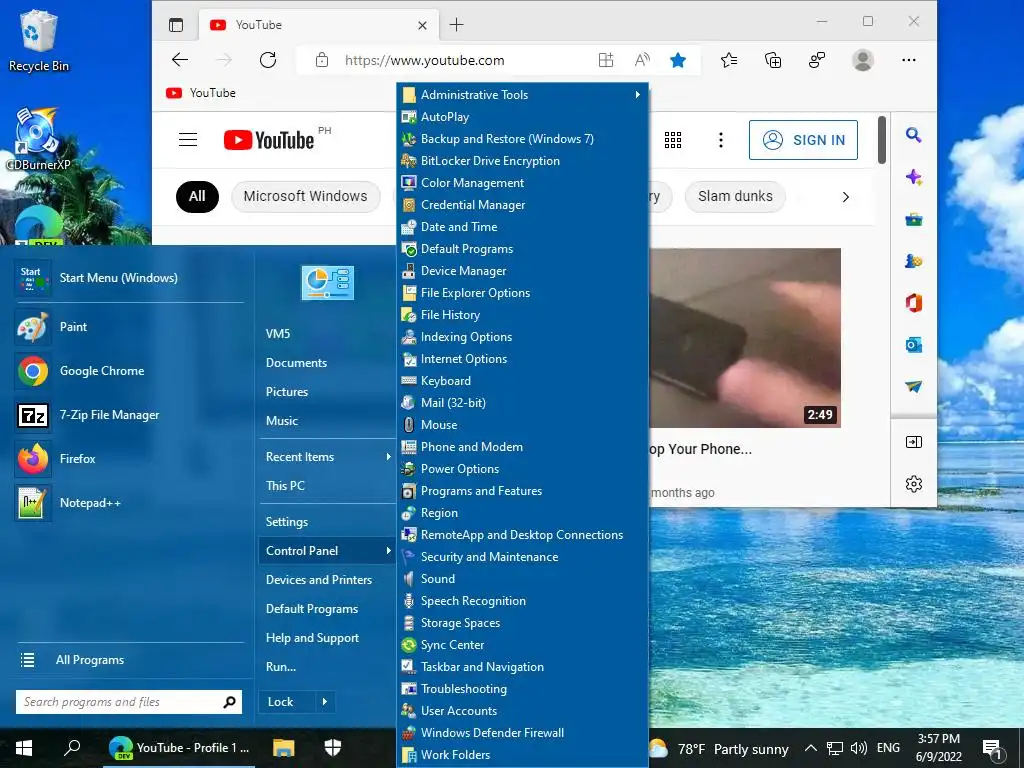Open Device Manager from Control Panel list
This screenshot has height=768, width=1024.
coord(522,270)
